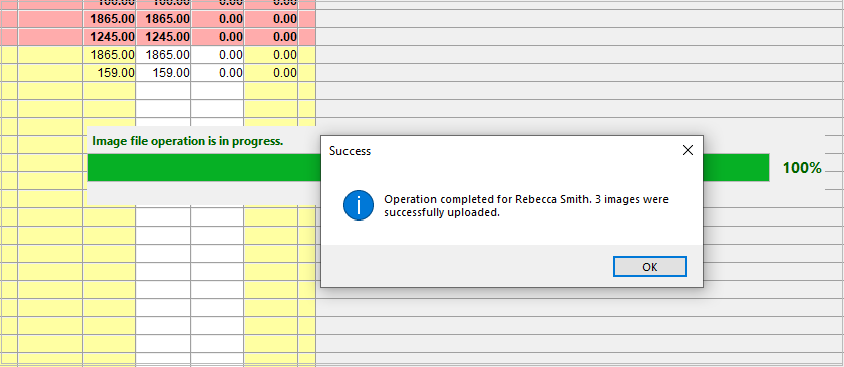
Task: Select the first bold 1245.00 cell
Action: pyautogui.click(x=109, y=37)
